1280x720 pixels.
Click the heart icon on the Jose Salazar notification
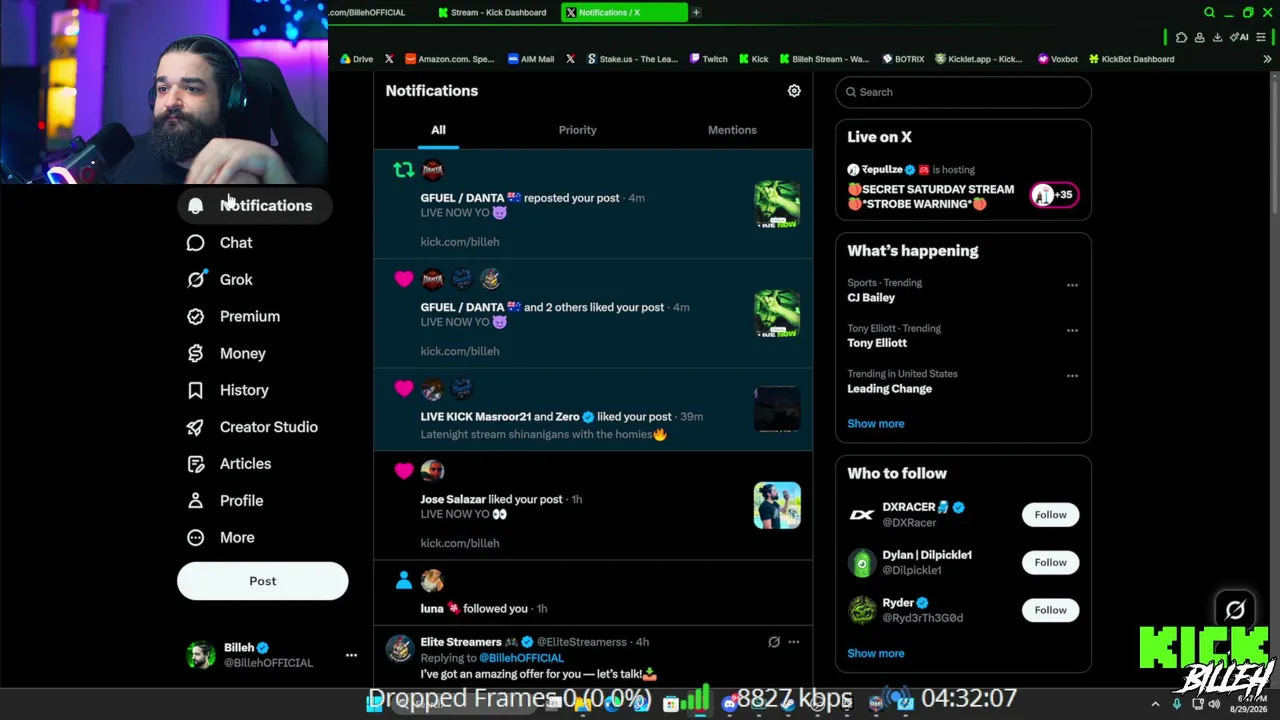click(x=403, y=471)
